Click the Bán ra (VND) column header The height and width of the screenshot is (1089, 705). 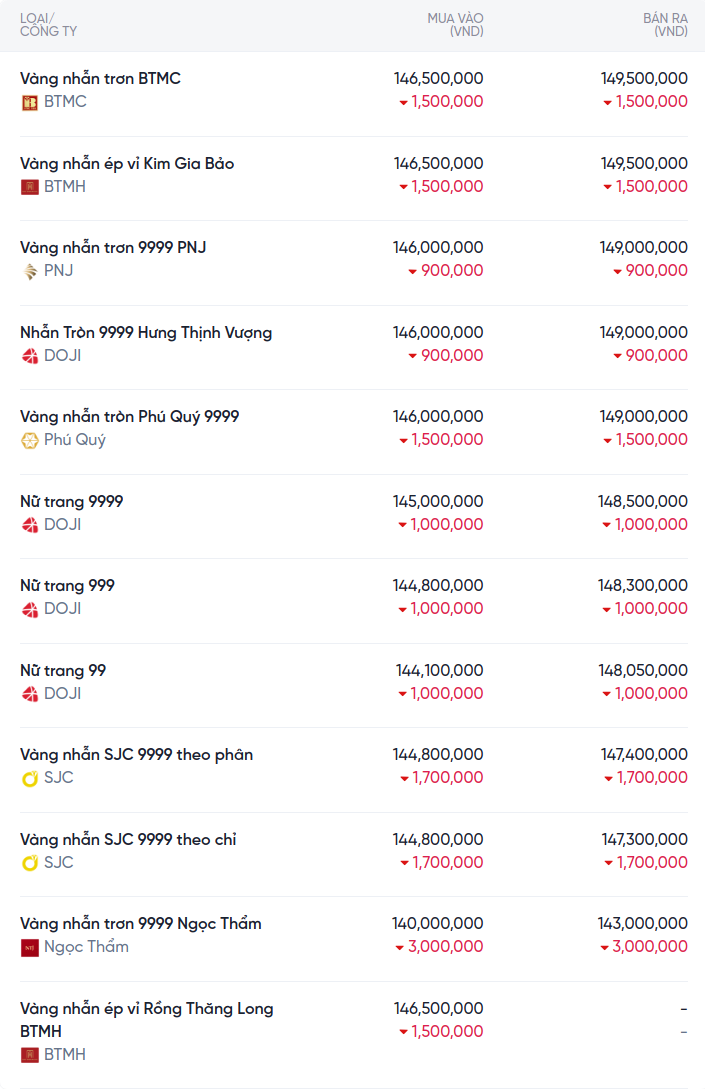pos(665,25)
